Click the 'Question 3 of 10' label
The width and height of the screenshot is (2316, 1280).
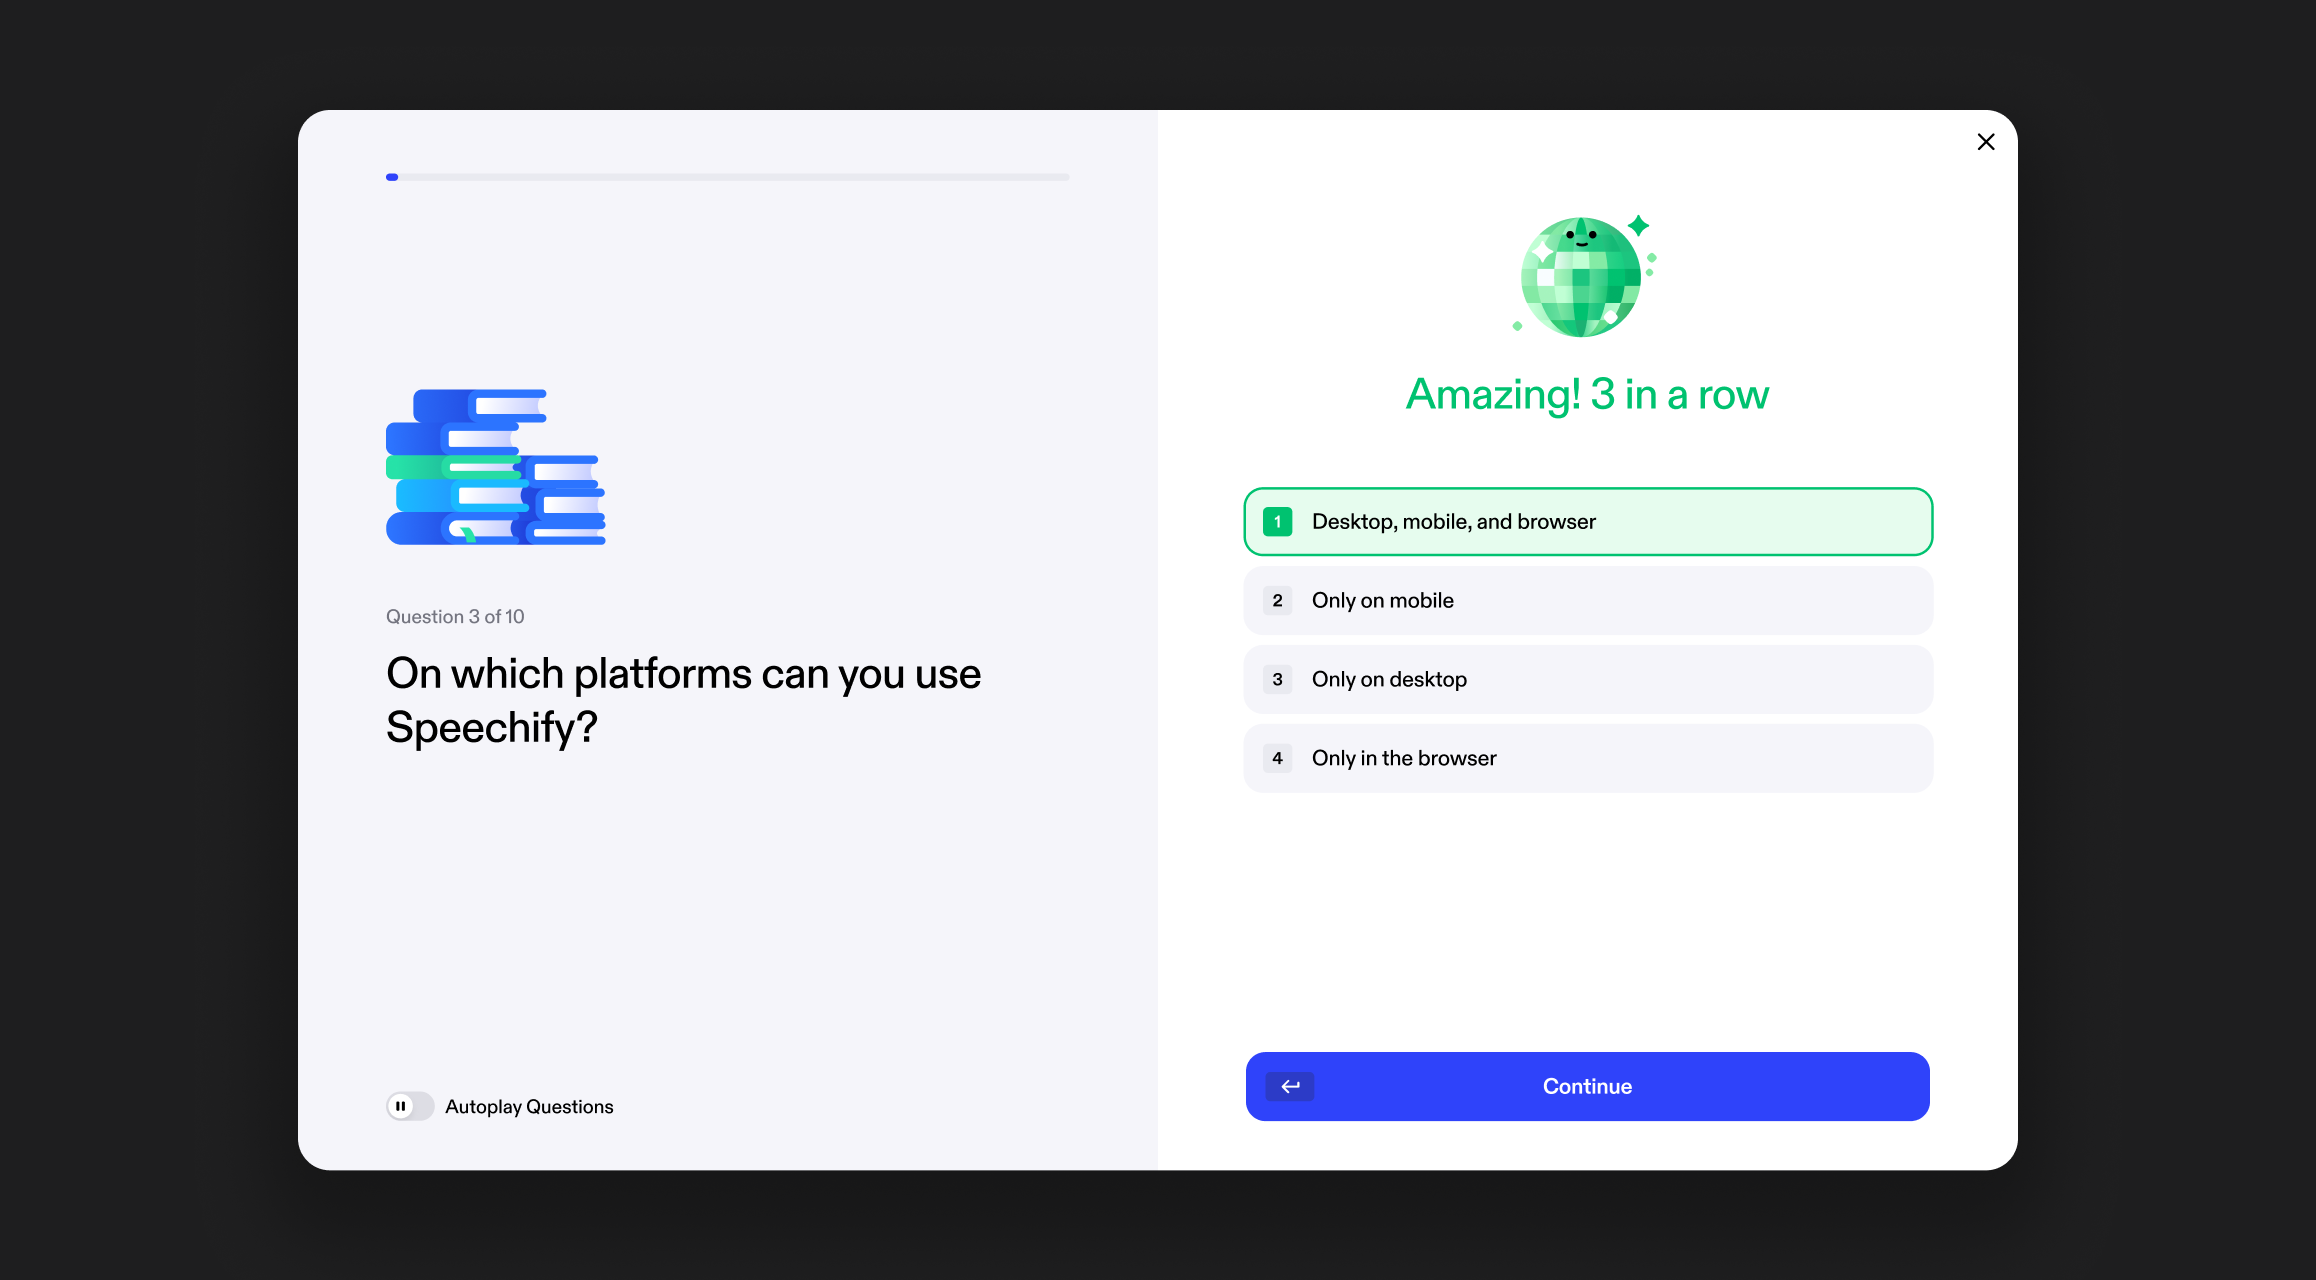455,617
